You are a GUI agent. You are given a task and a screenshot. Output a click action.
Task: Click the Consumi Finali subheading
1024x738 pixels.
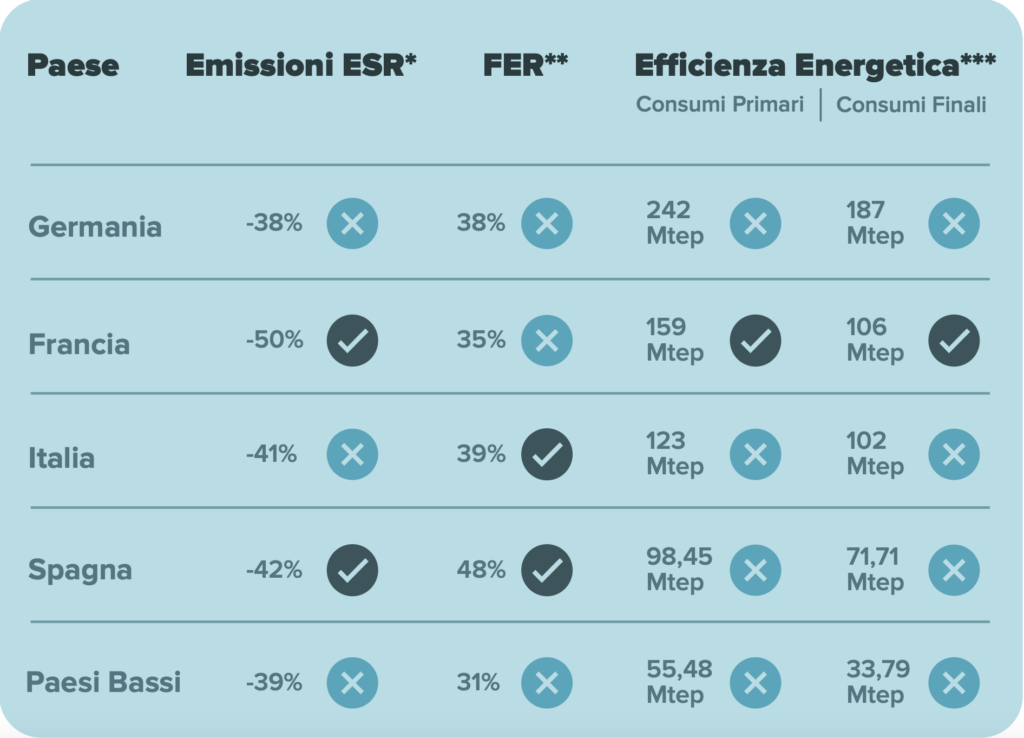[x=911, y=105]
